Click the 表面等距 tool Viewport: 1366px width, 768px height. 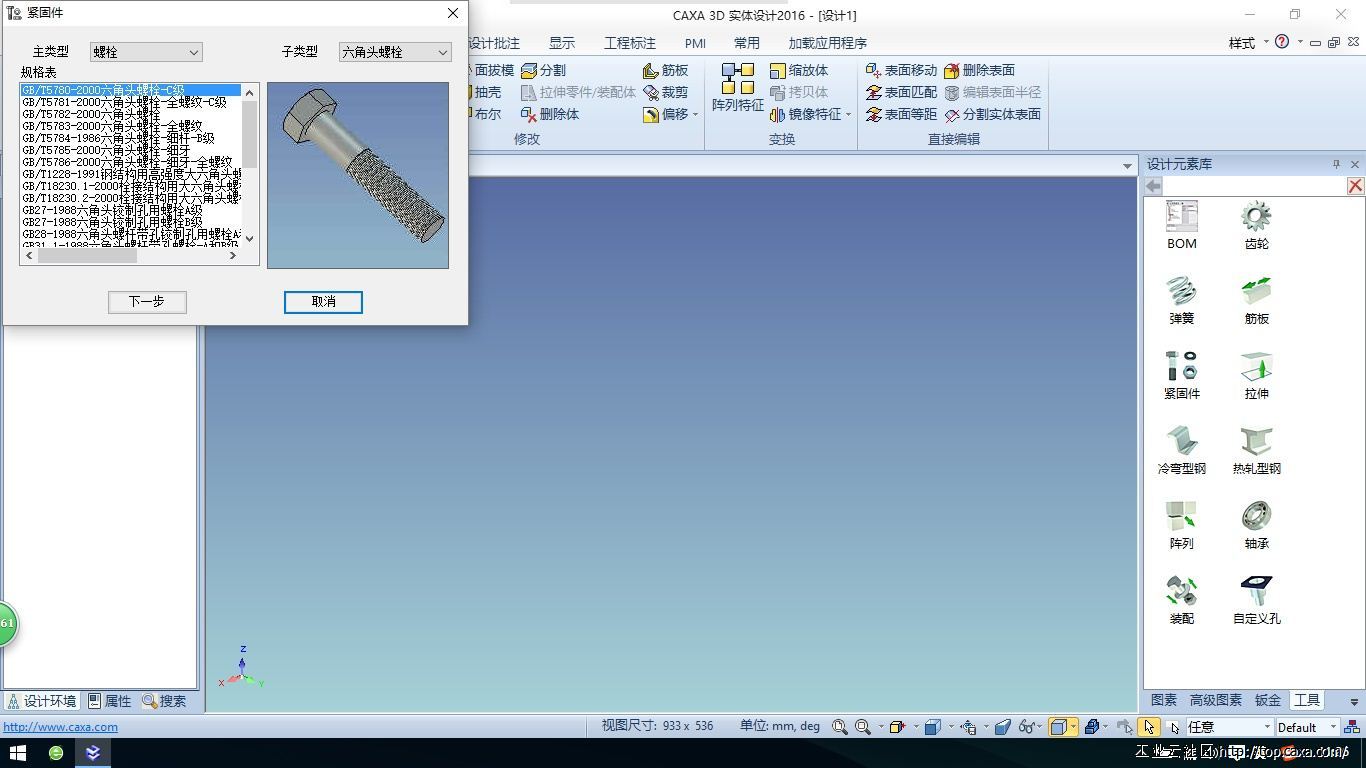(901, 114)
